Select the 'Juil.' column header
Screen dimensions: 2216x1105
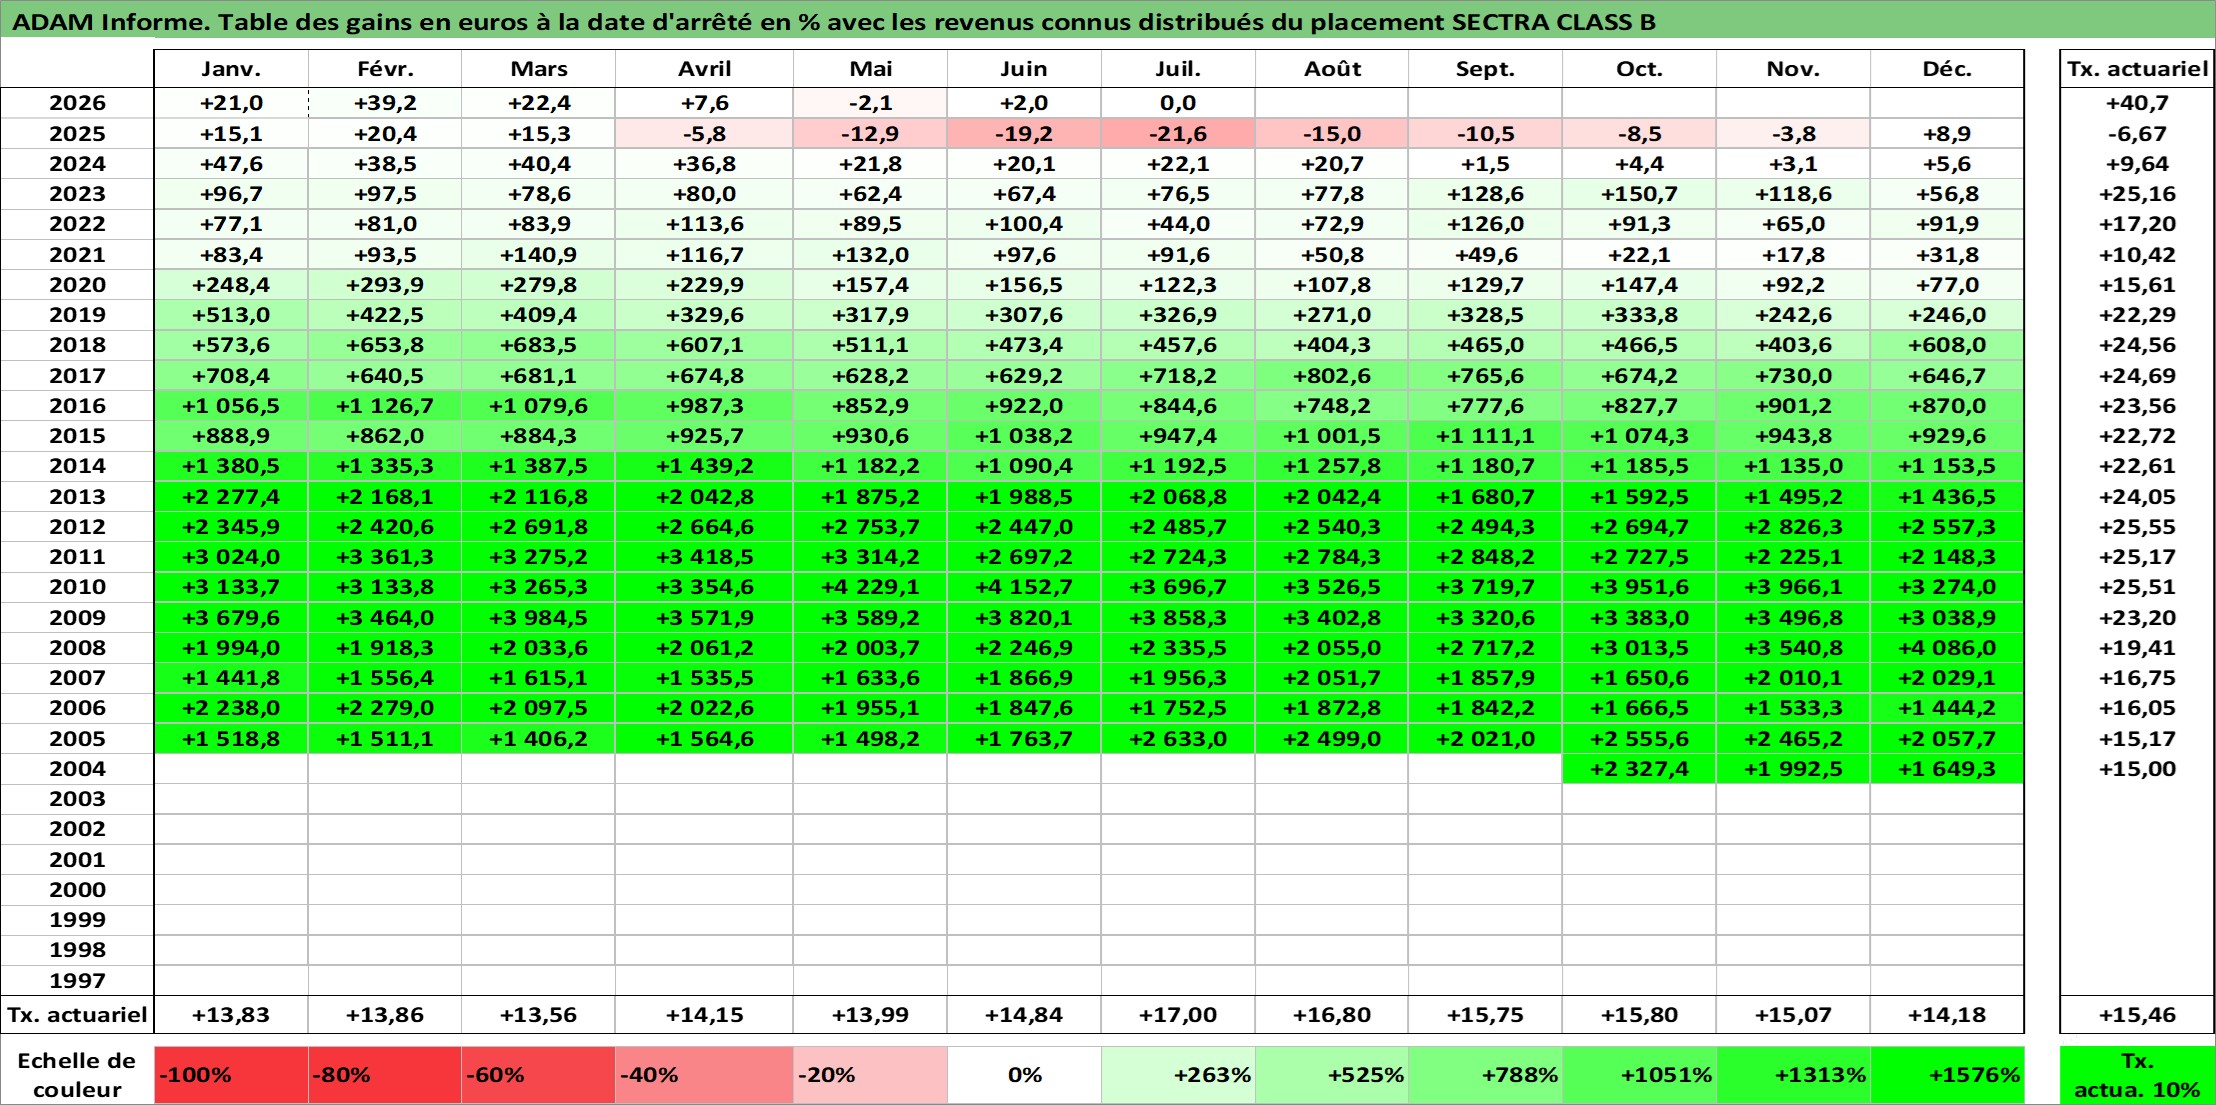(x=1178, y=69)
